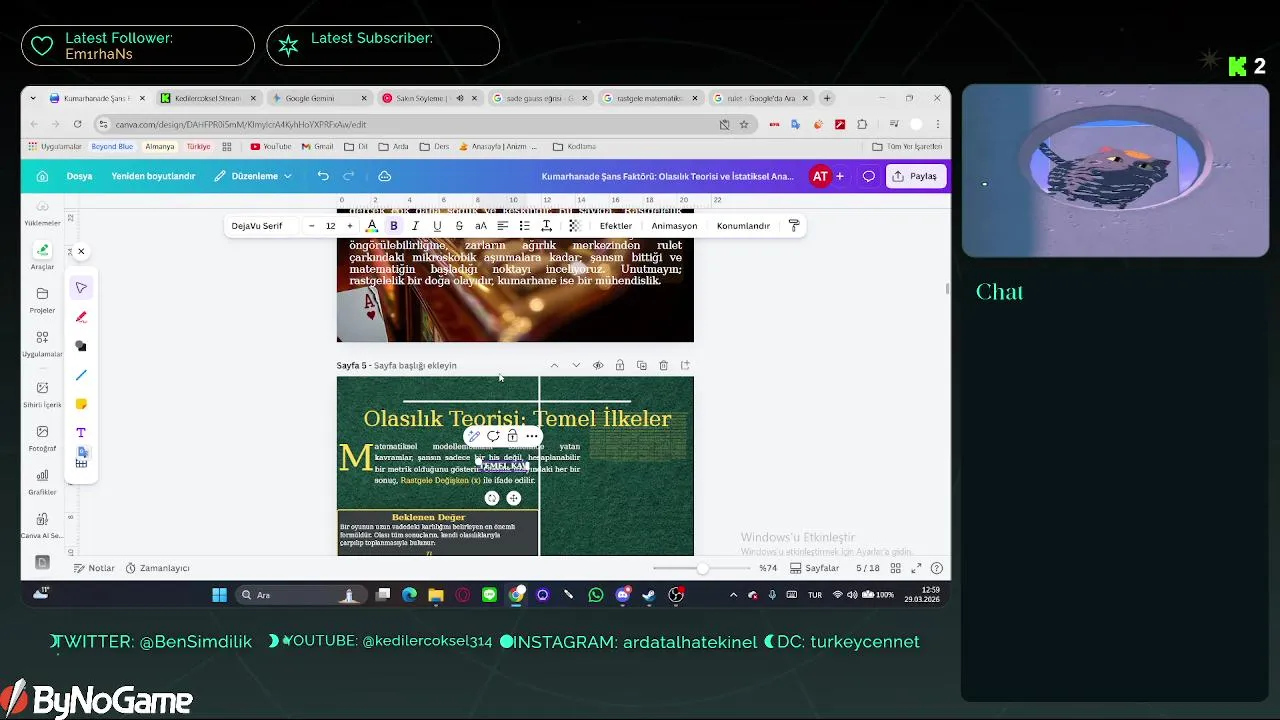Check cloud save status icon

(x=384, y=176)
